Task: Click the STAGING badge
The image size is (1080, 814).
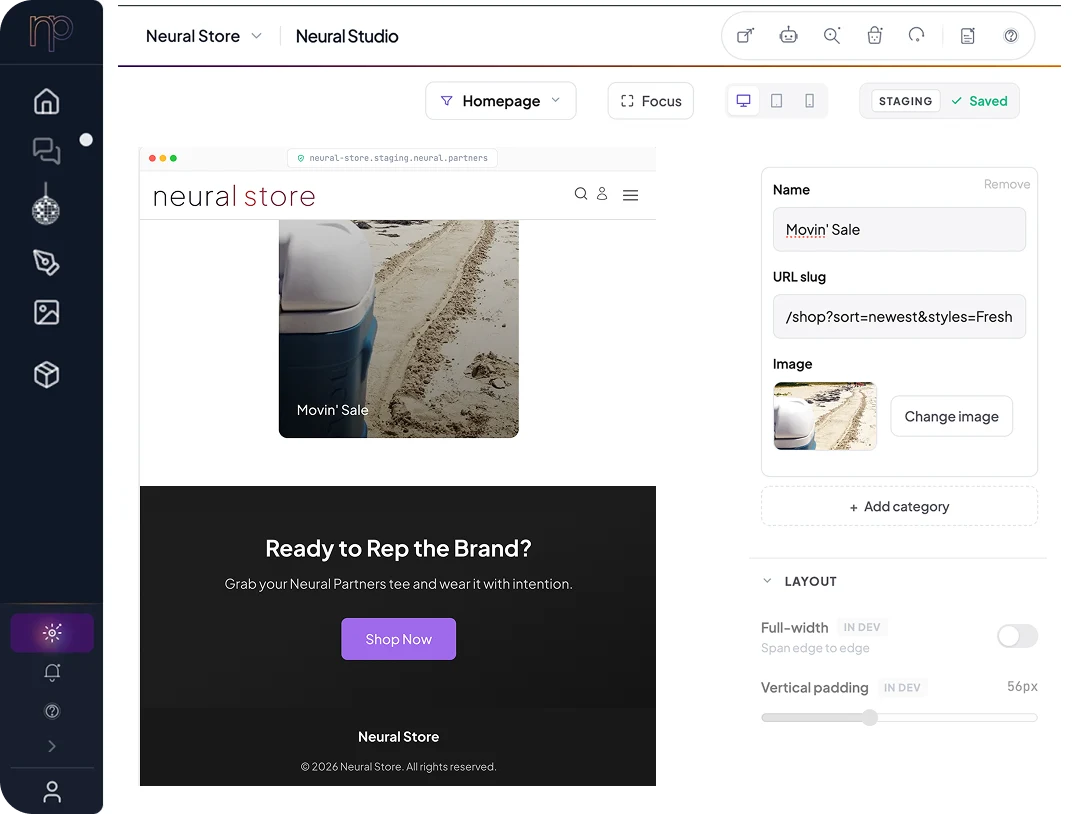Action: tap(905, 101)
